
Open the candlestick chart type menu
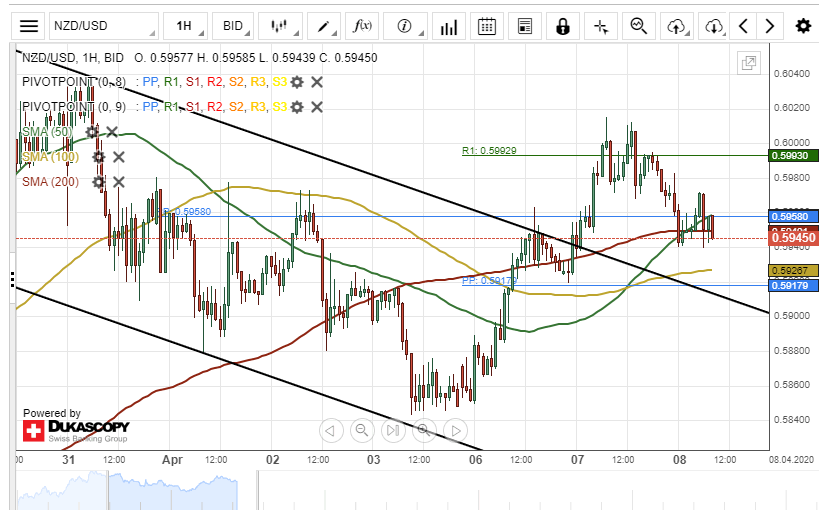tap(281, 26)
